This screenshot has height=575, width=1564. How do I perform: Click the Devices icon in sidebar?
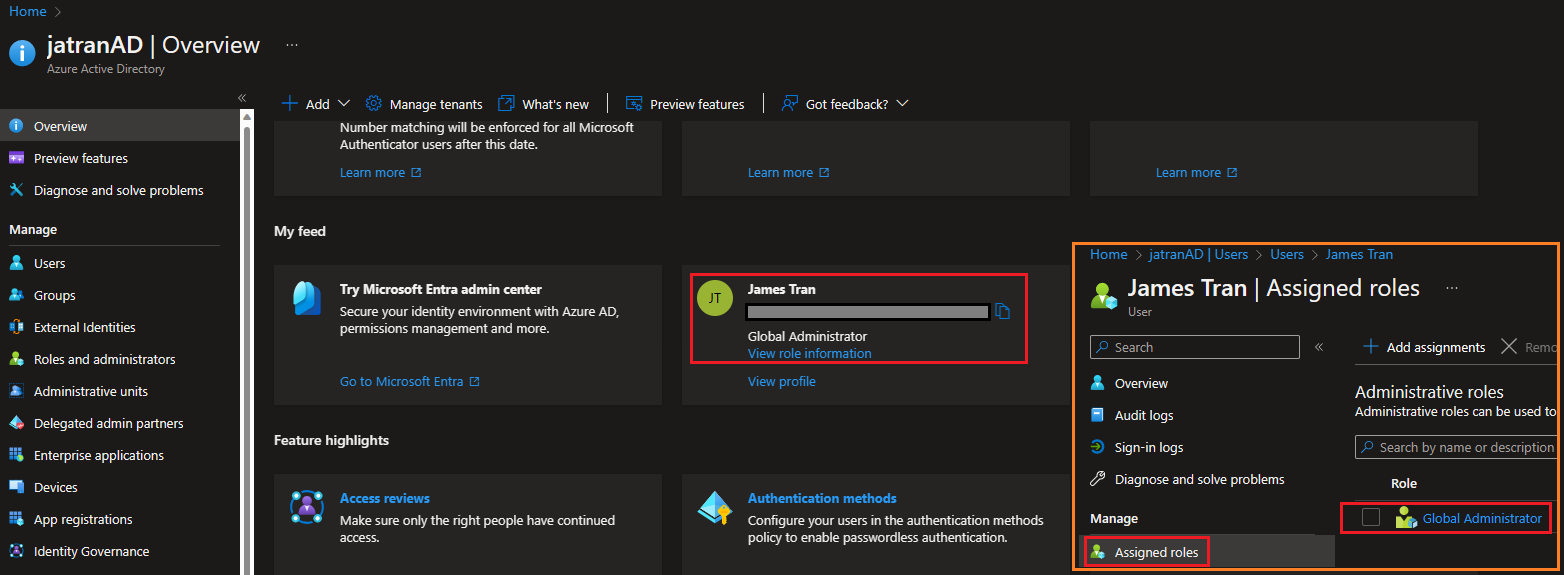point(16,487)
